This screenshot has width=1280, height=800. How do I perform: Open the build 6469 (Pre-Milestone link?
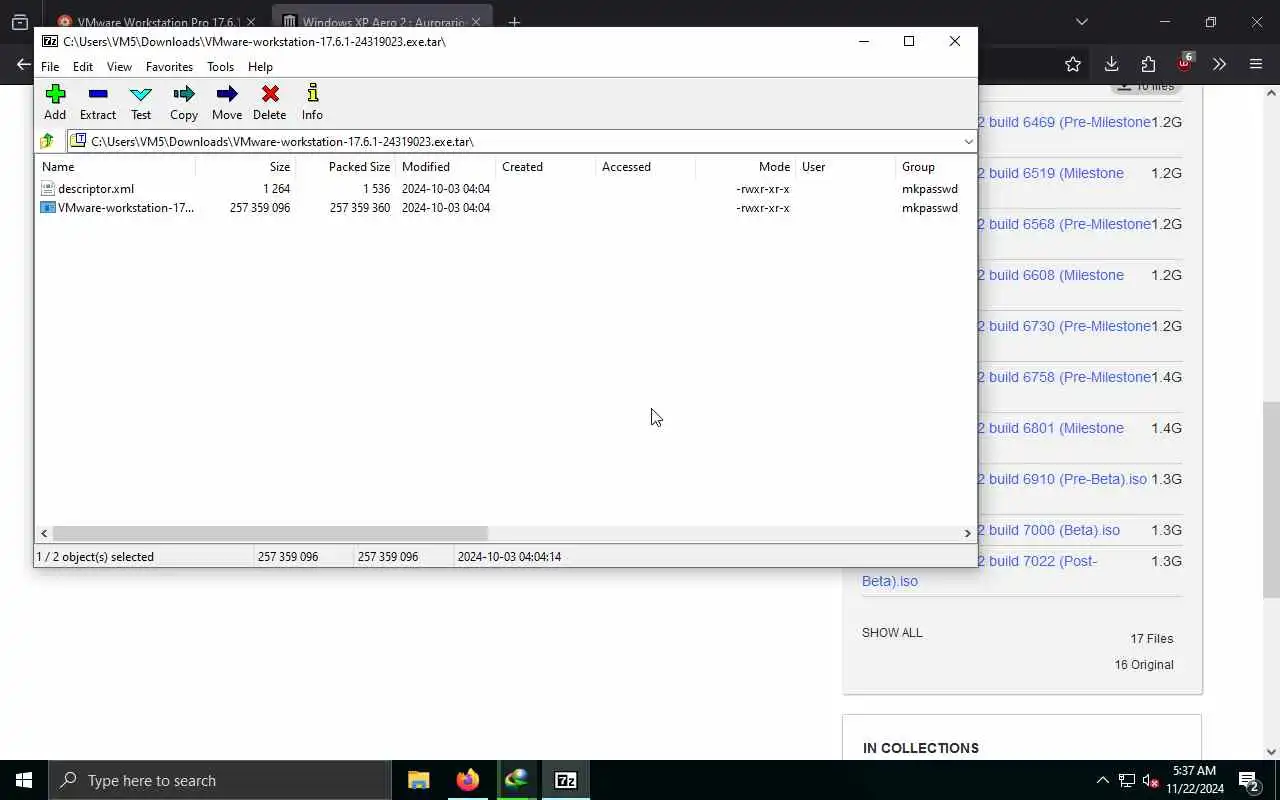1064,122
